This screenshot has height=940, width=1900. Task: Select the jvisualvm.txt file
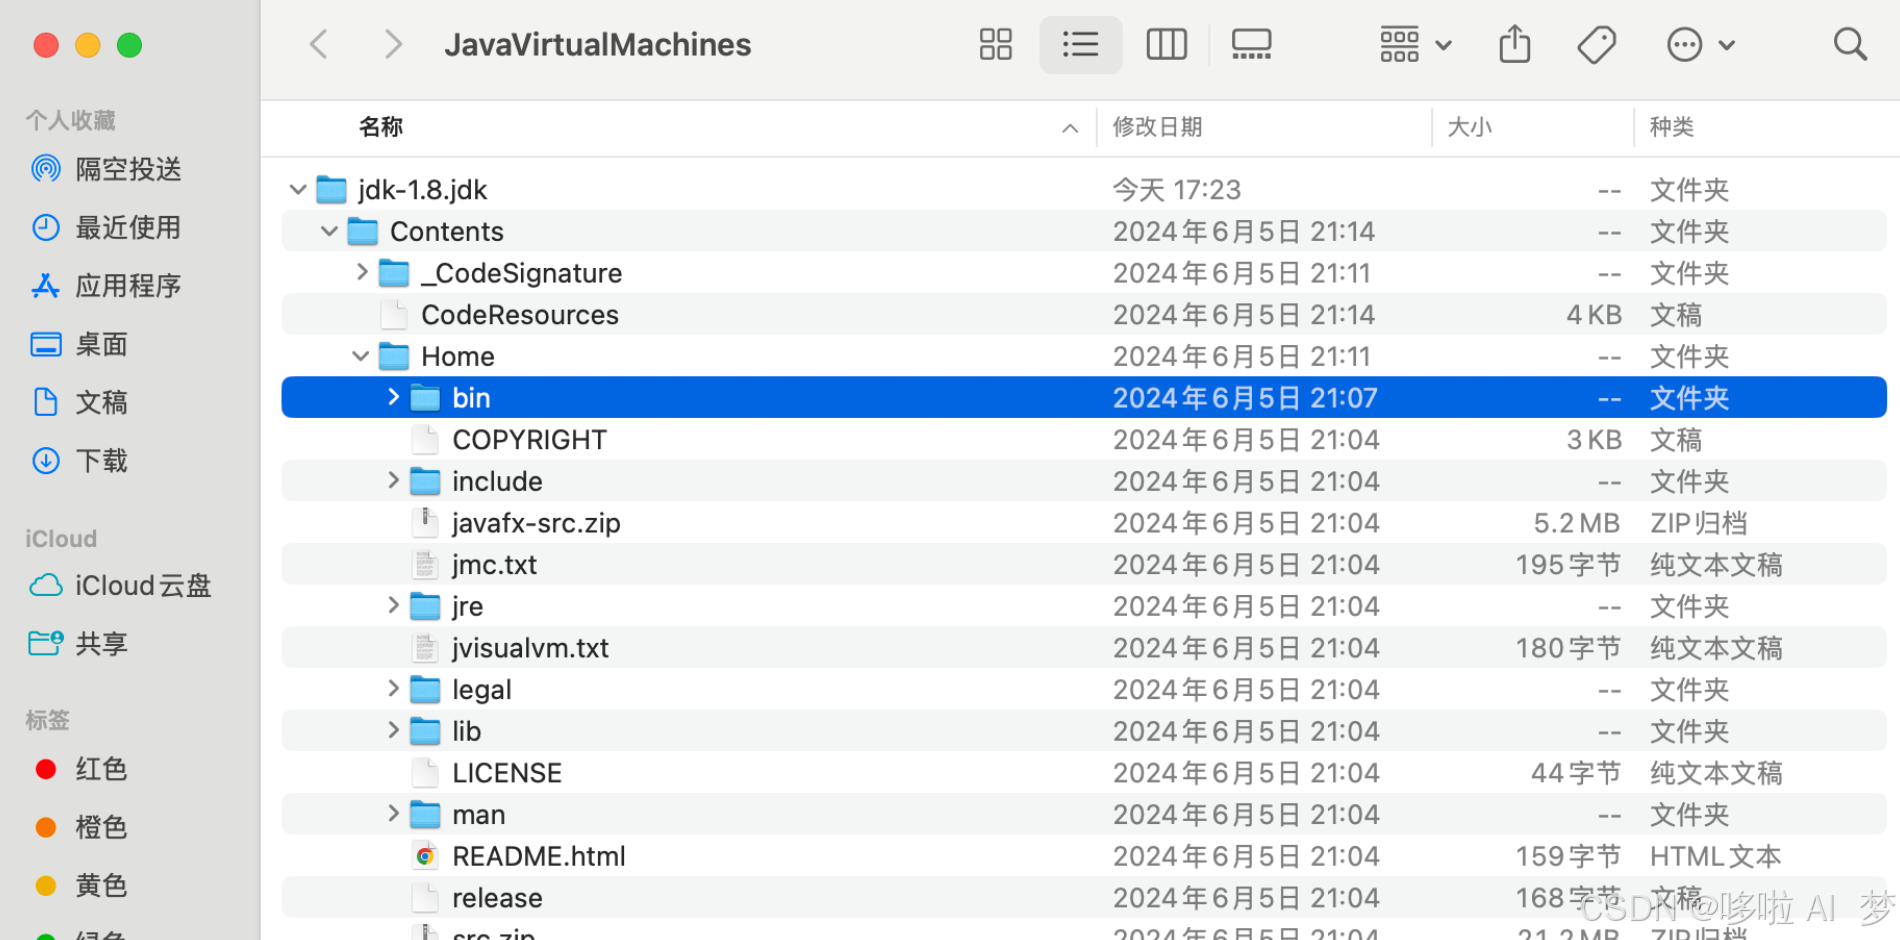(1084, 648)
